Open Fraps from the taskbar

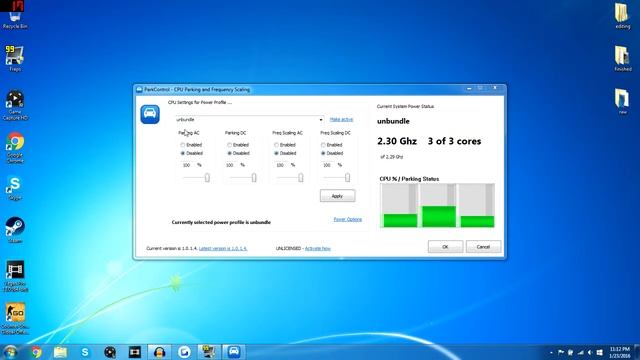209,352
